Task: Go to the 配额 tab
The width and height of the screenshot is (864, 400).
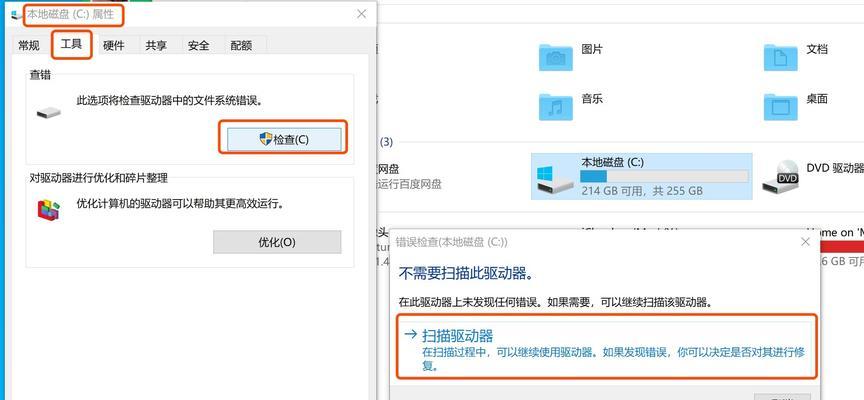Action: click(x=241, y=46)
